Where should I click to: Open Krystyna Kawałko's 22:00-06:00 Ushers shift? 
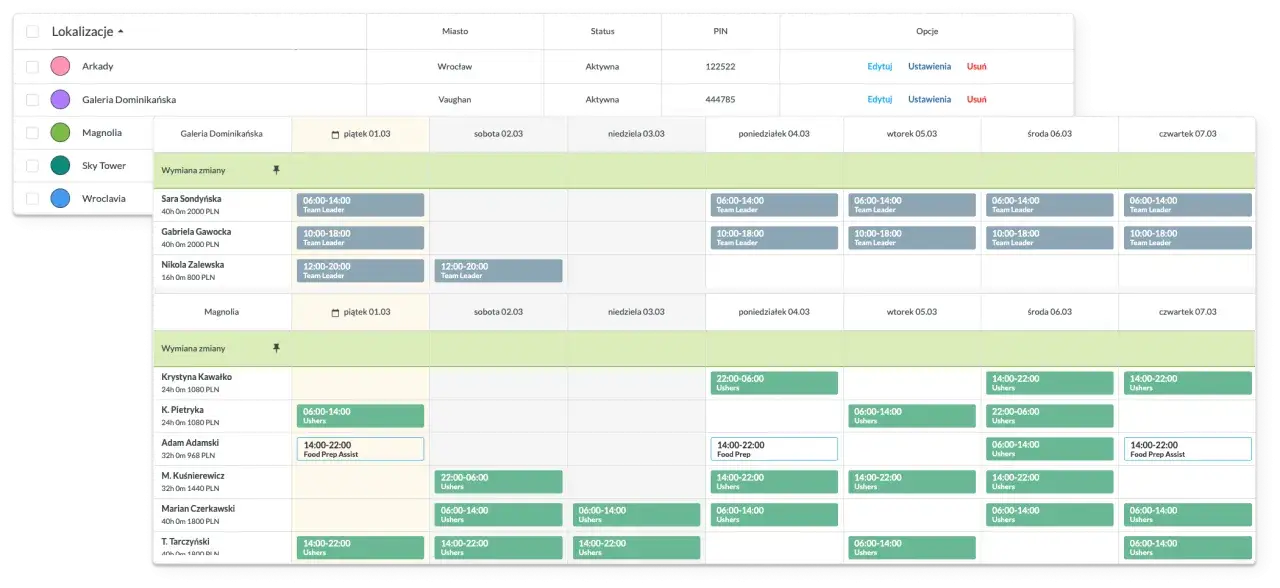[774, 383]
